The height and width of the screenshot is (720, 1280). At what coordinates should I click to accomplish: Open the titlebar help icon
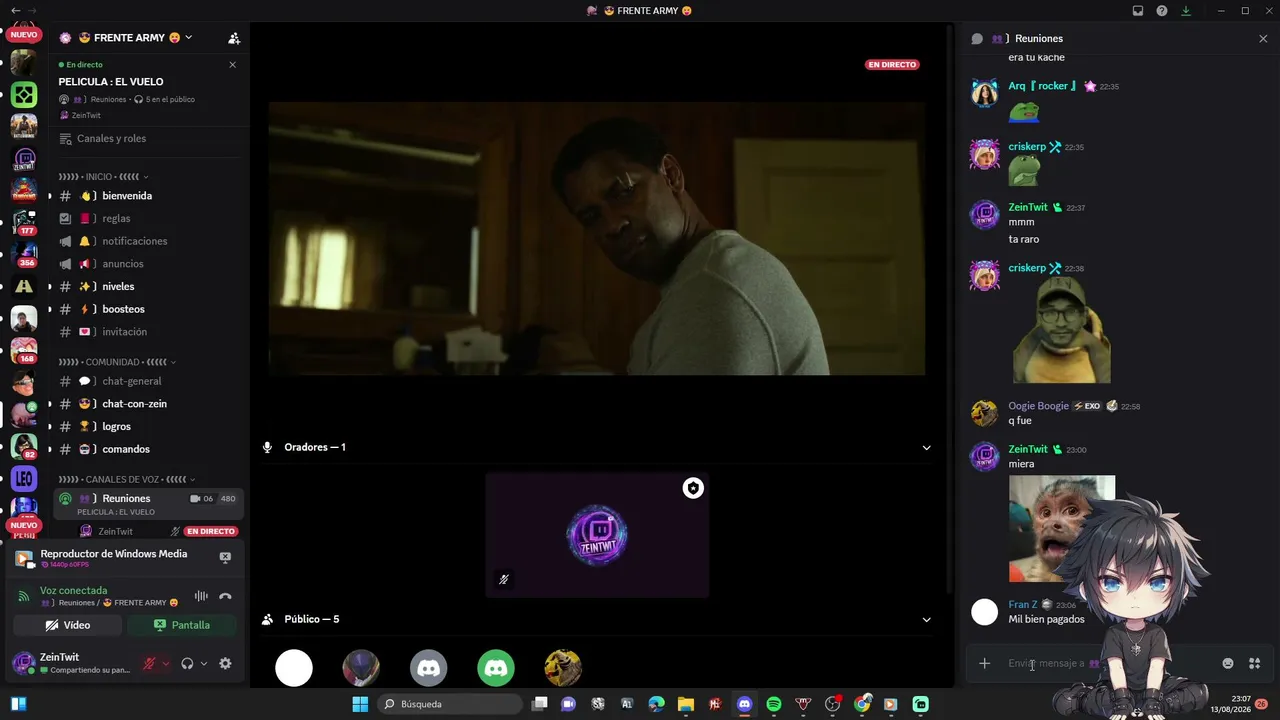(1162, 11)
